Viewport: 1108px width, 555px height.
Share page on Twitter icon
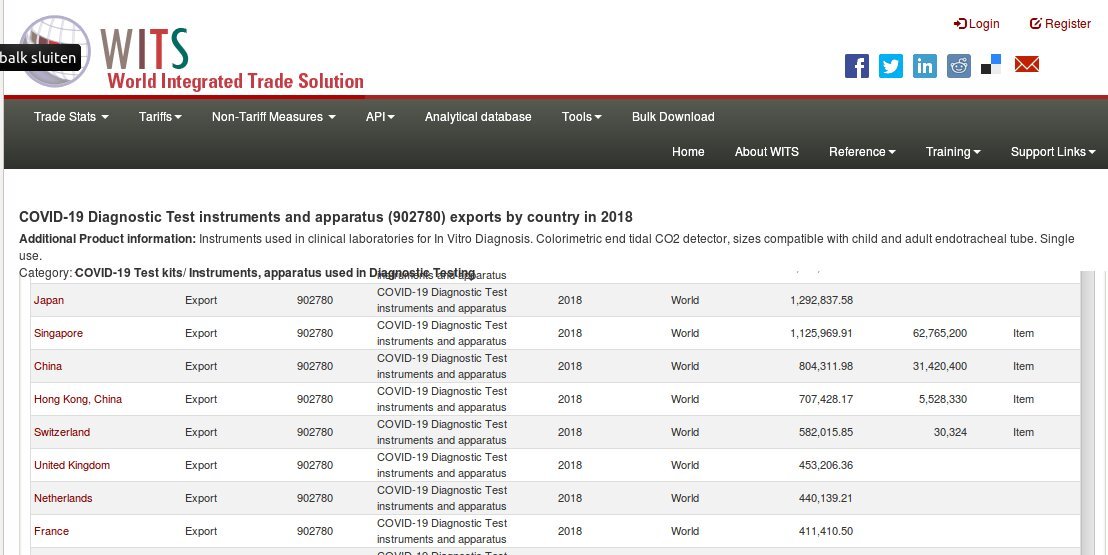click(x=890, y=66)
